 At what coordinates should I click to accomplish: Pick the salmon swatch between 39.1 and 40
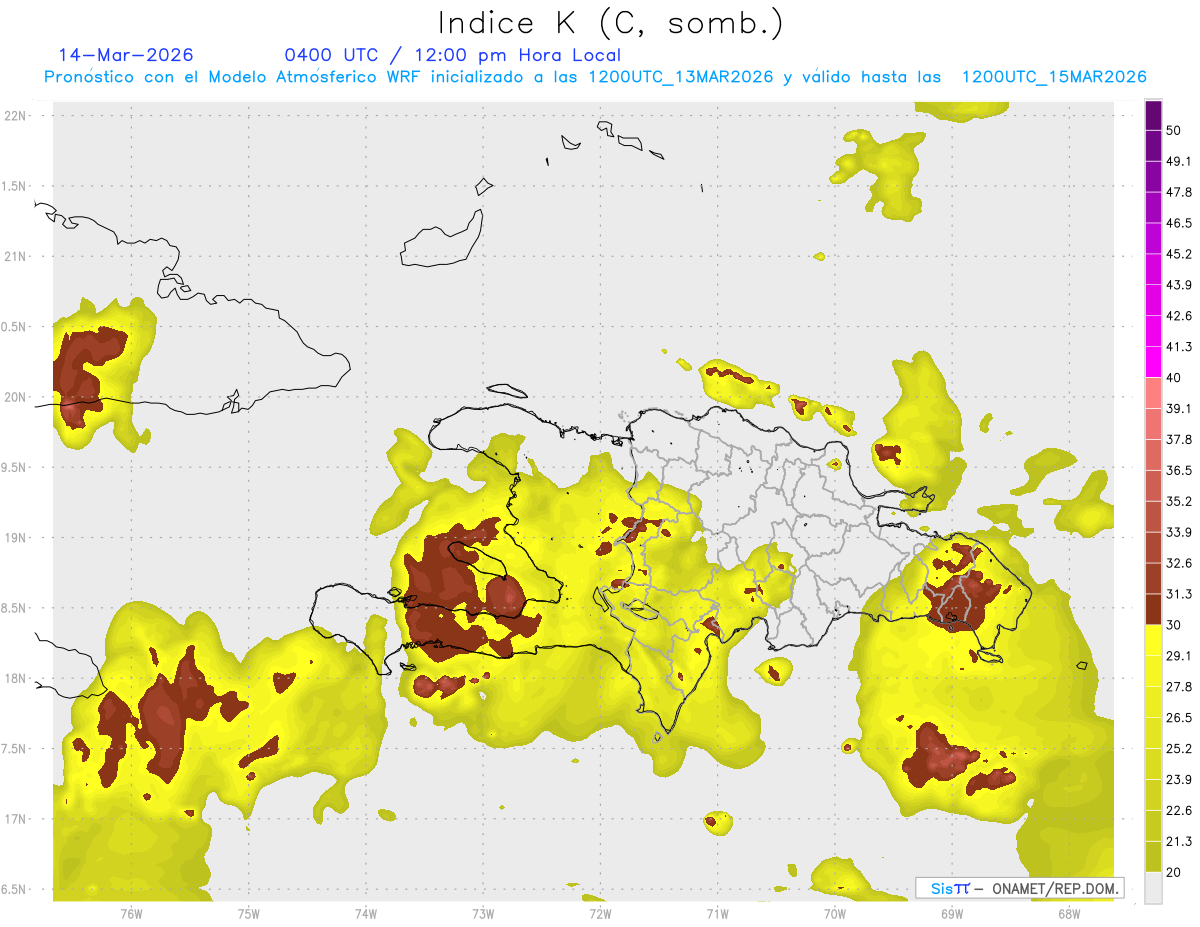click(1153, 393)
